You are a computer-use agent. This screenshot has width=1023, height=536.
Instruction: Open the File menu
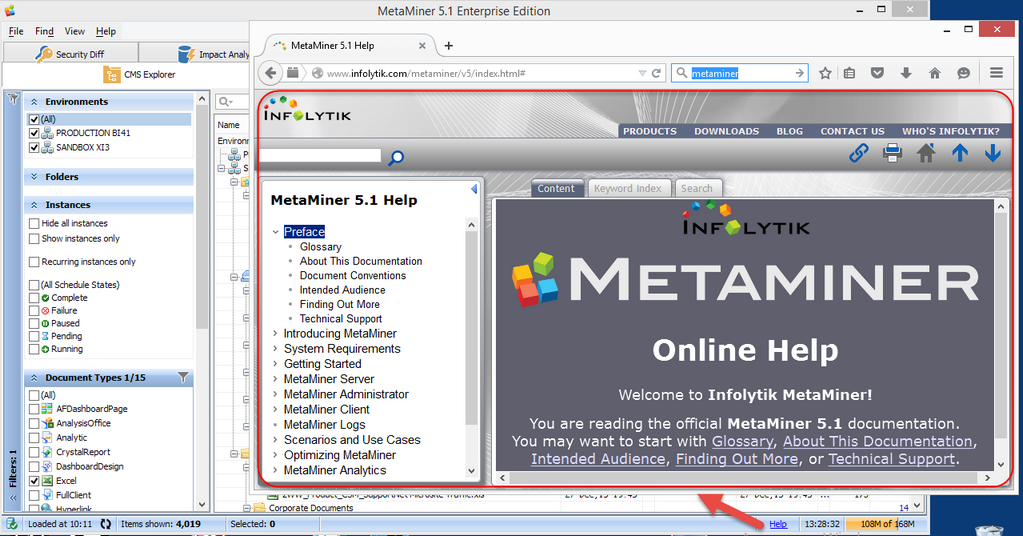coord(16,31)
